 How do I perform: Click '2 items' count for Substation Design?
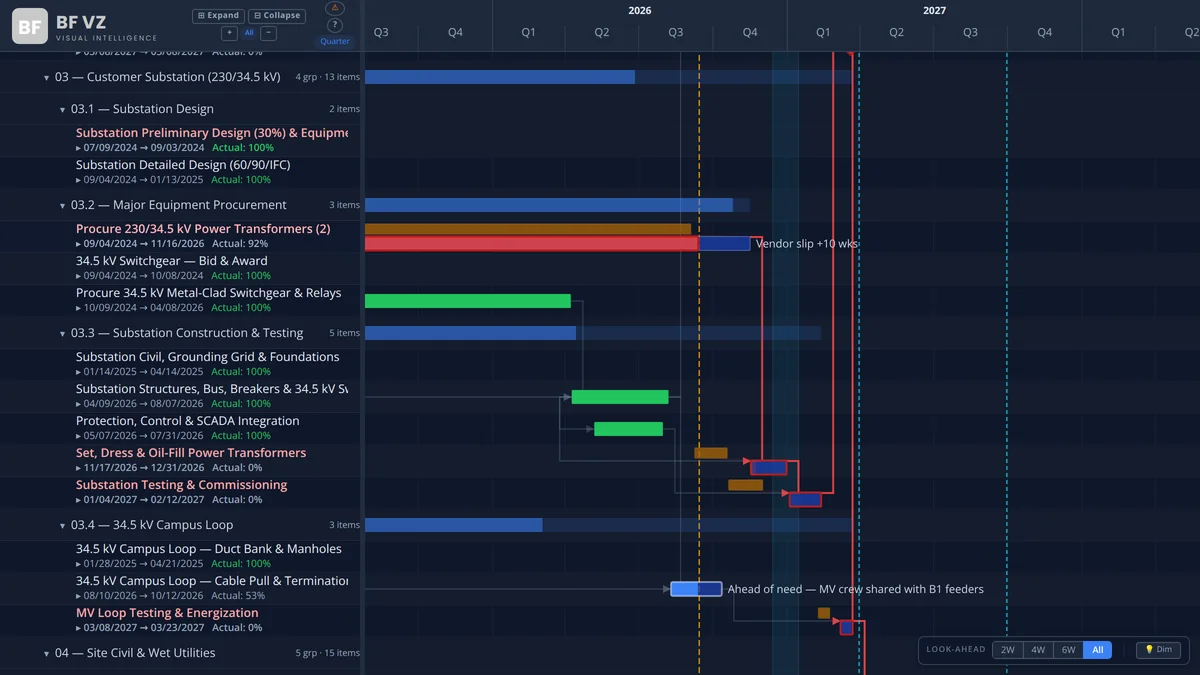344,109
